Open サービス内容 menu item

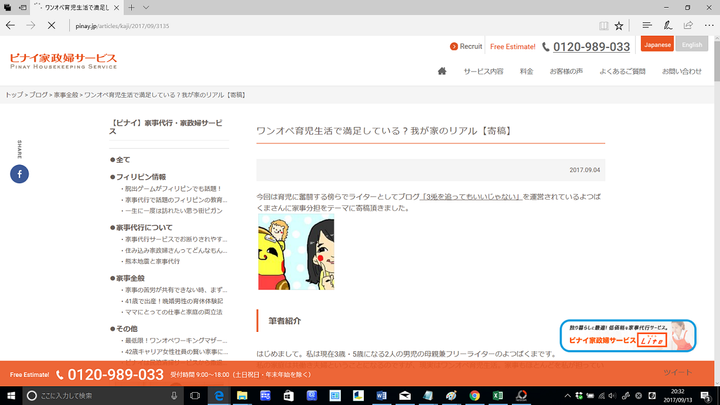483,71
